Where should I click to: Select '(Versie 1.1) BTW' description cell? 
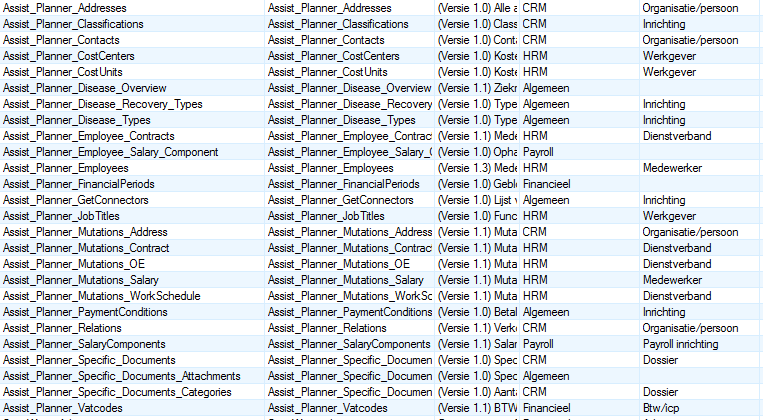[x=477, y=408]
